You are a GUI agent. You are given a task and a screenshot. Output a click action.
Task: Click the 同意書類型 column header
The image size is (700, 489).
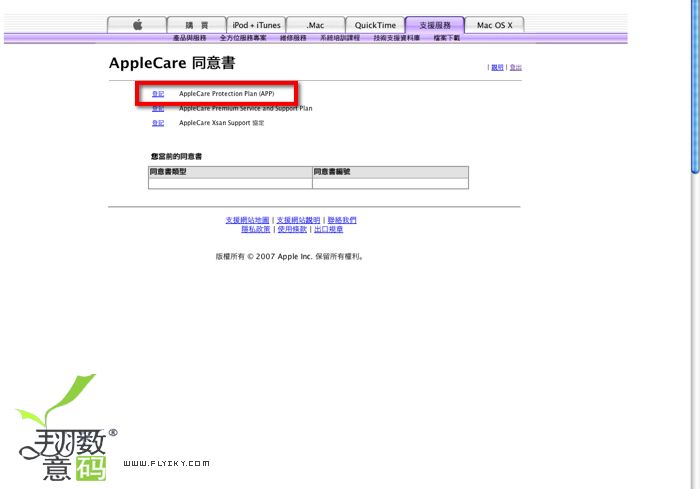230,172
